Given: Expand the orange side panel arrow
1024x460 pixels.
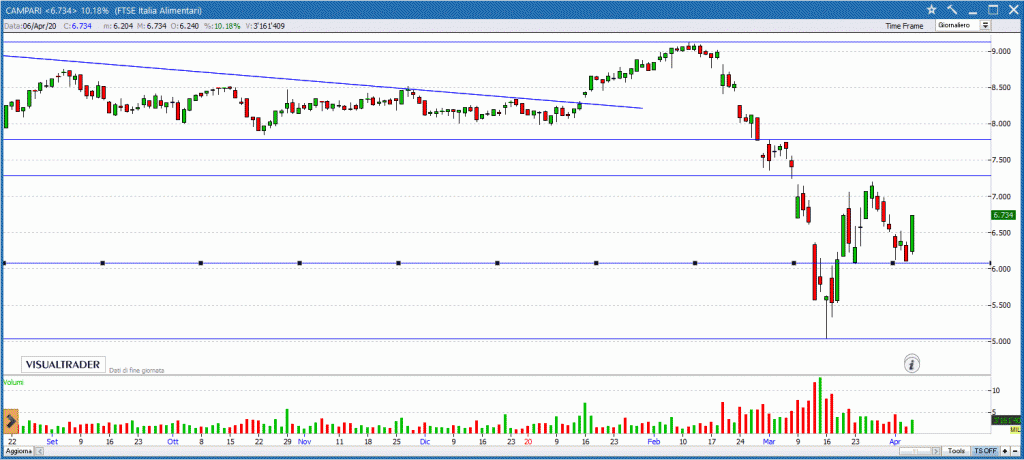Looking at the screenshot, I should (x=11, y=421).
